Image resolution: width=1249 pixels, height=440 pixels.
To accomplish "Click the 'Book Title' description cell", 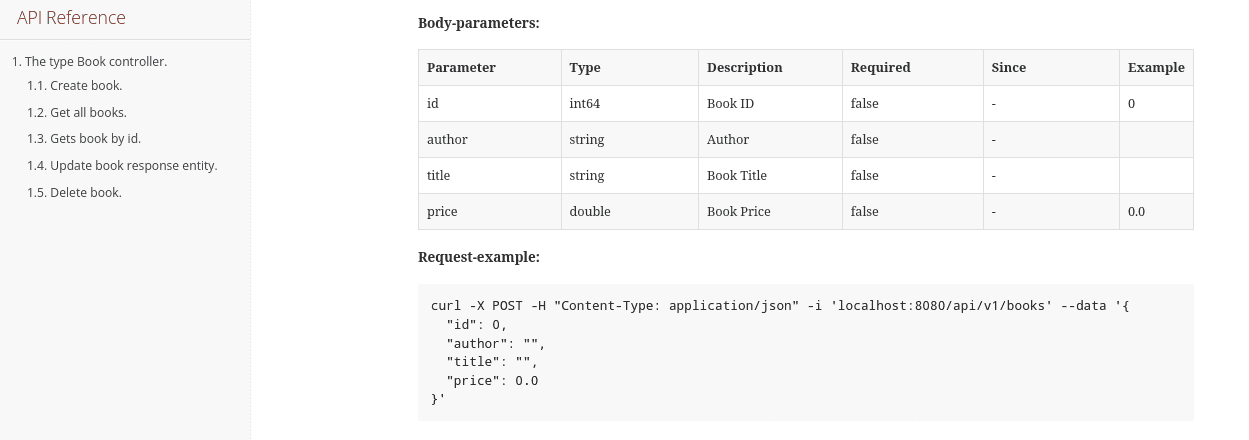I will tap(736, 176).
